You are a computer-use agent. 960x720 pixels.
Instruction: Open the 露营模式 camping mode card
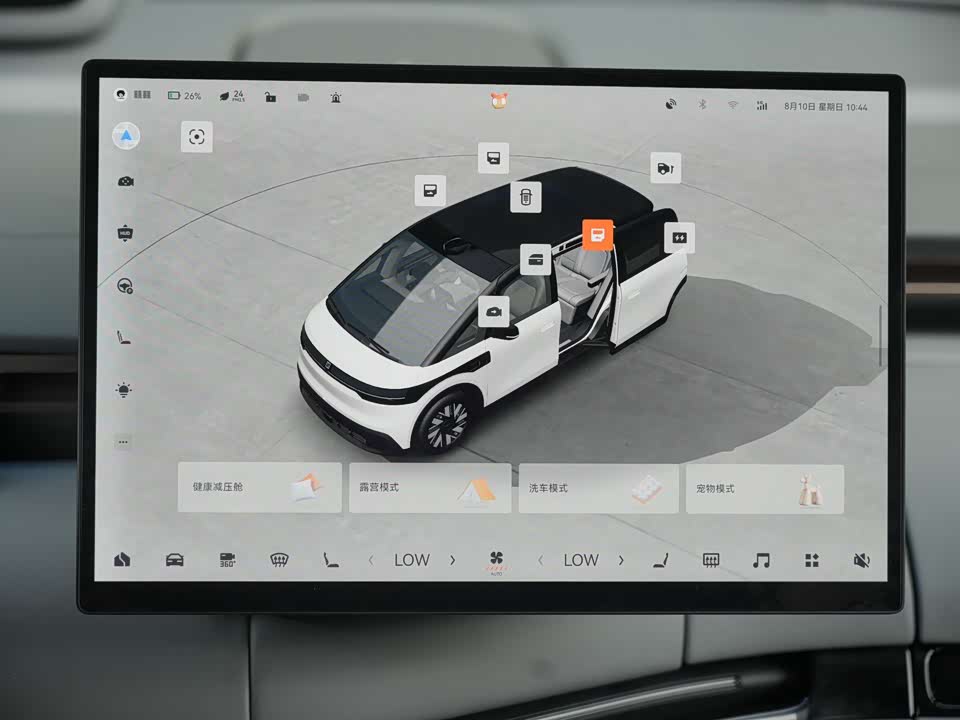[430, 488]
